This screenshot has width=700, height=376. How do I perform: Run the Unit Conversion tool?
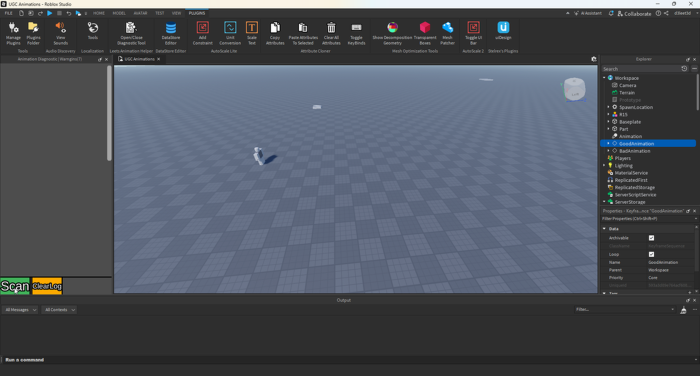click(x=230, y=33)
